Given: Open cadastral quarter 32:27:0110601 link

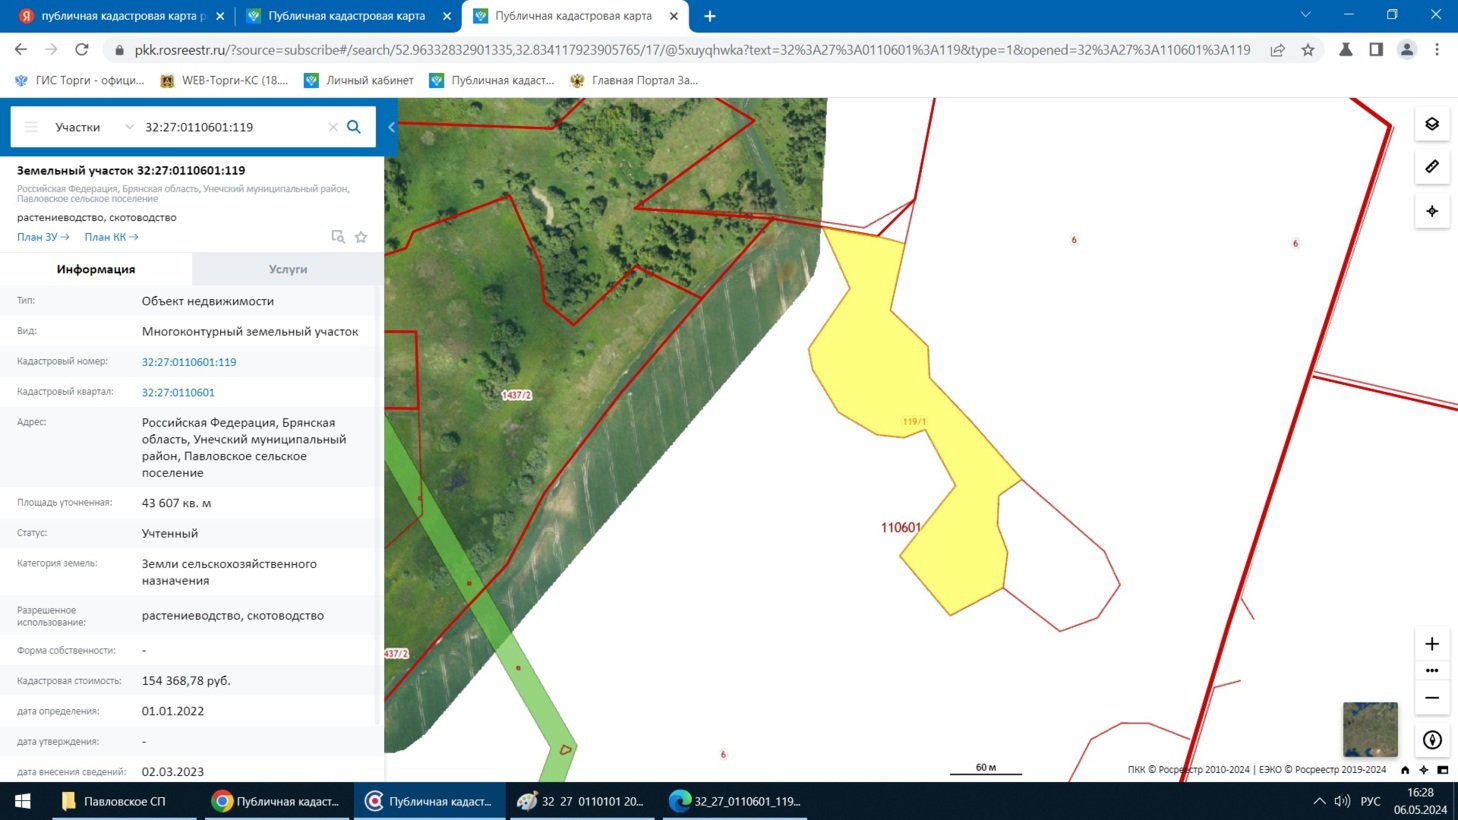Looking at the screenshot, I should 178,393.
